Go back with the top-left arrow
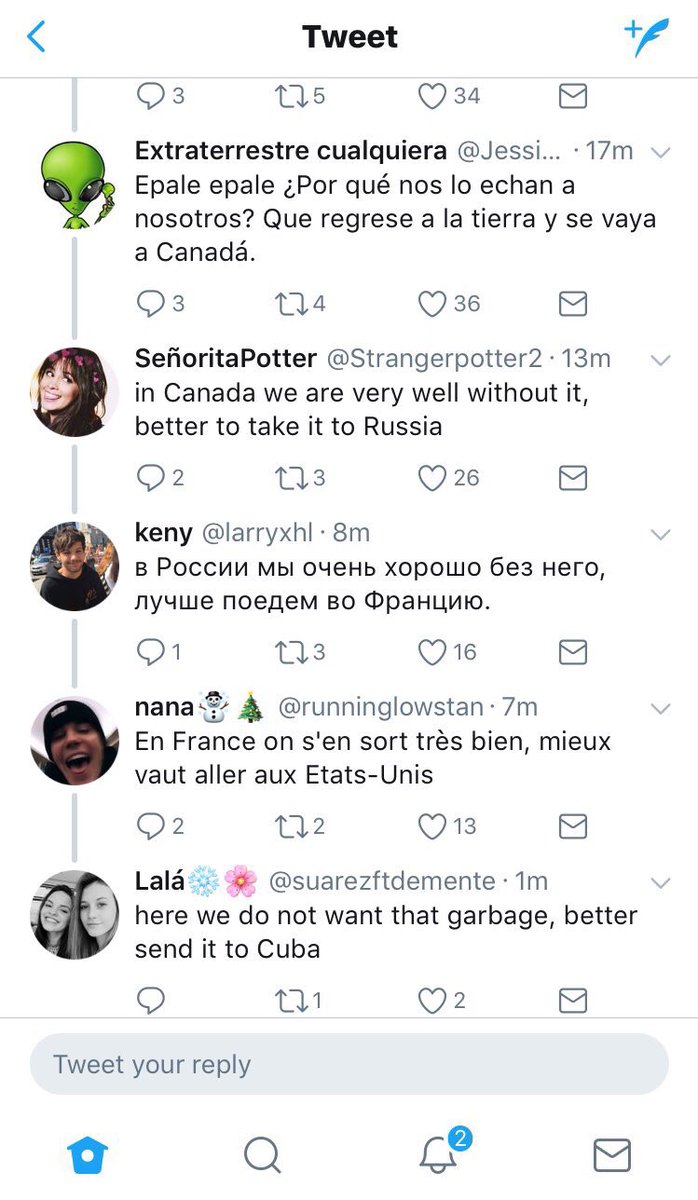The image size is (698, 1200). tap(36, 37)
